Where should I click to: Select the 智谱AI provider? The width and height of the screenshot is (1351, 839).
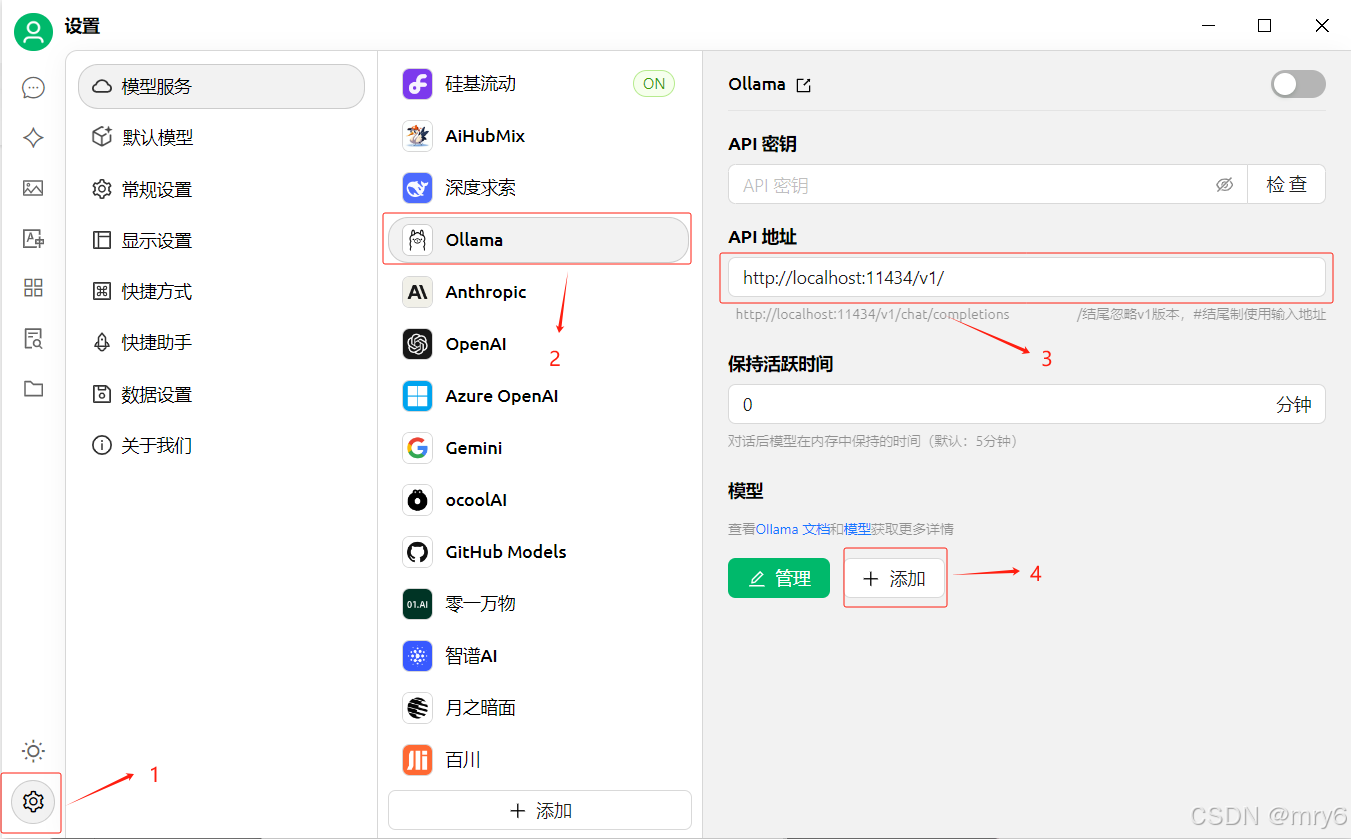tap(539, 656)
